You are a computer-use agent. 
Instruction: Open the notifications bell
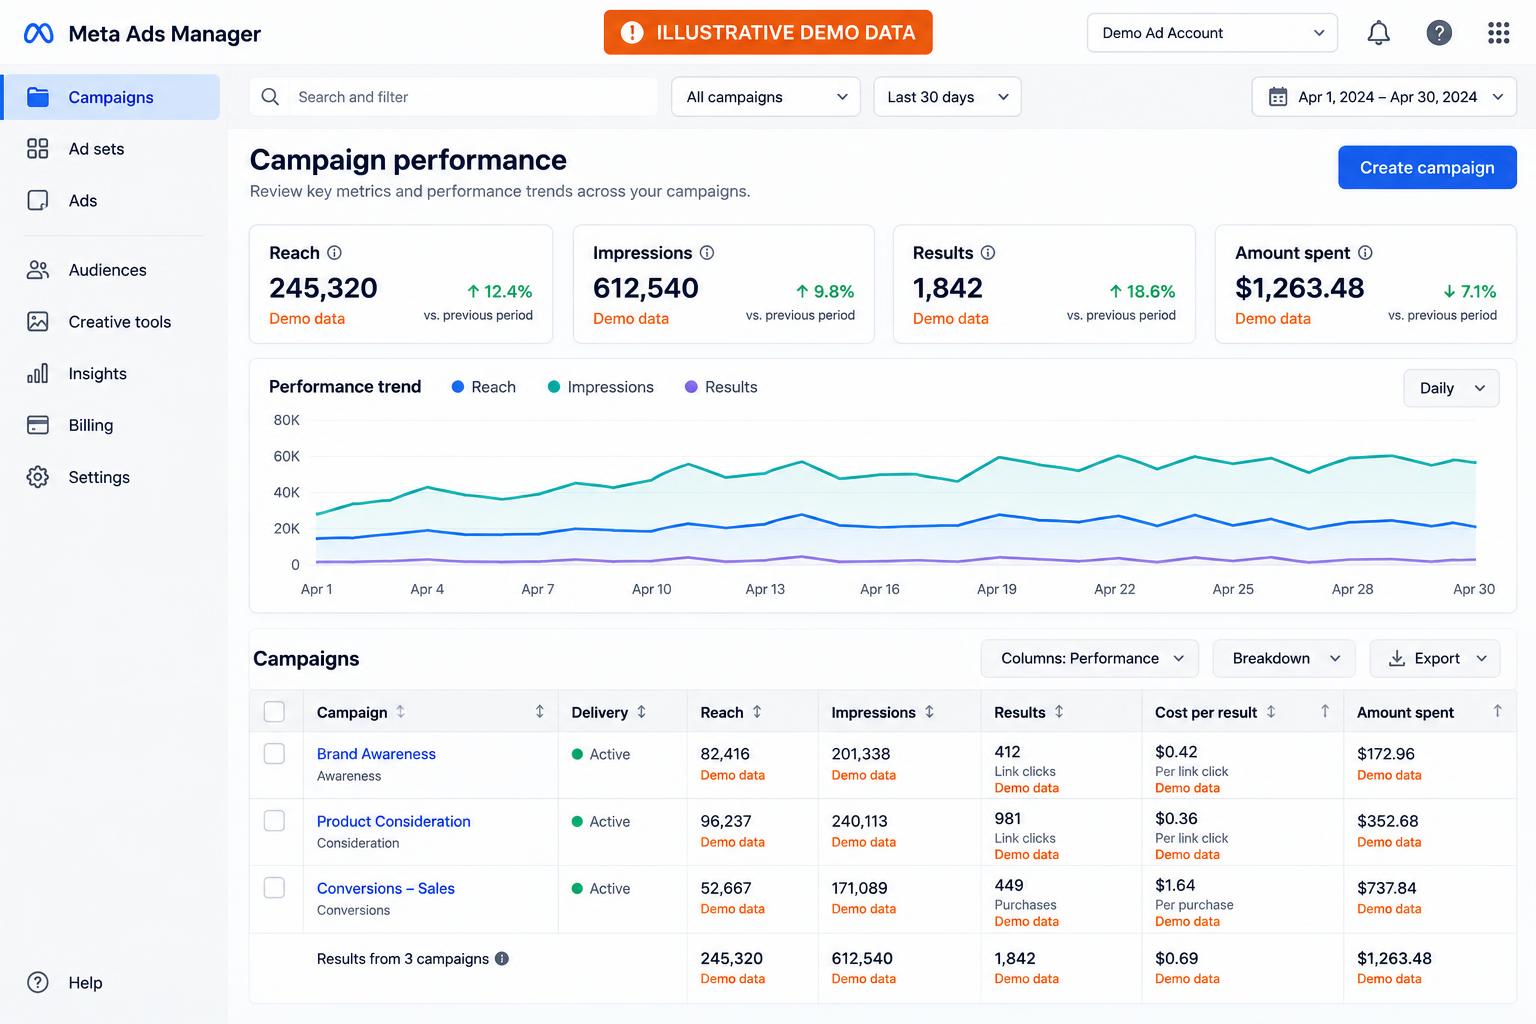point(1378,33)
